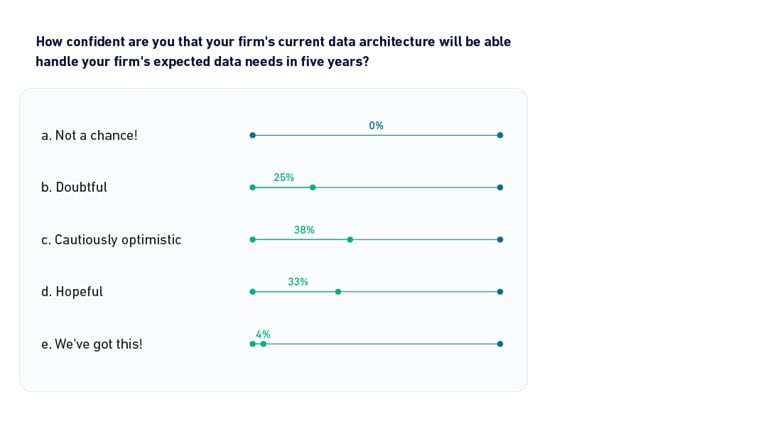
Task: Click the 25% value label
Action: click(284, 178)
